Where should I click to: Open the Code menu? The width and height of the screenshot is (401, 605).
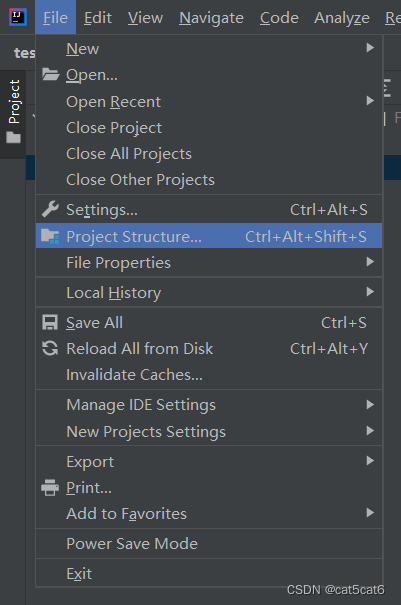tap(279, 18)
